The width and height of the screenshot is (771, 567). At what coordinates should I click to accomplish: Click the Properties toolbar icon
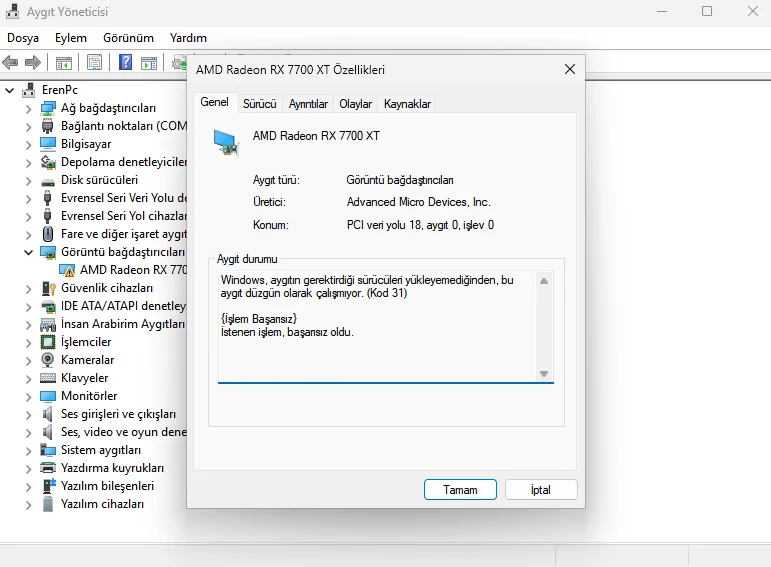point(94,62)
